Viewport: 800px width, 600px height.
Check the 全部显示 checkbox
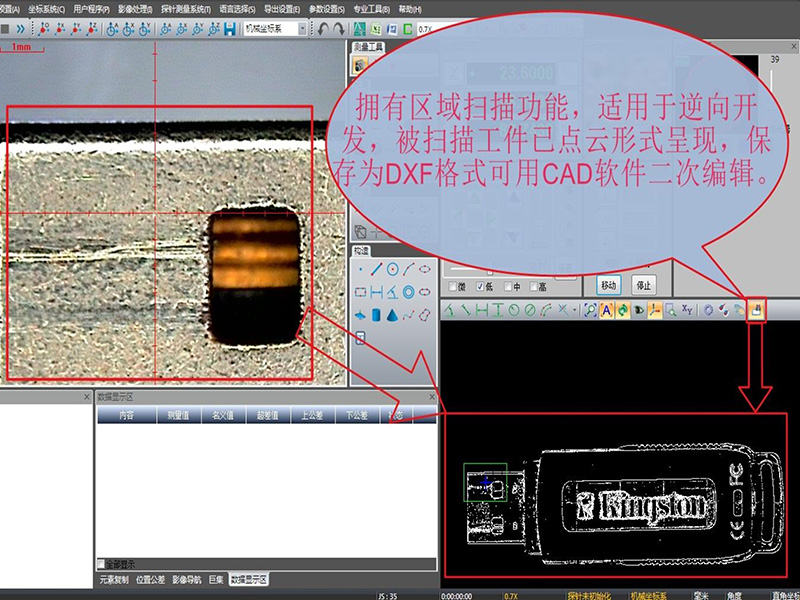(101, 564)
